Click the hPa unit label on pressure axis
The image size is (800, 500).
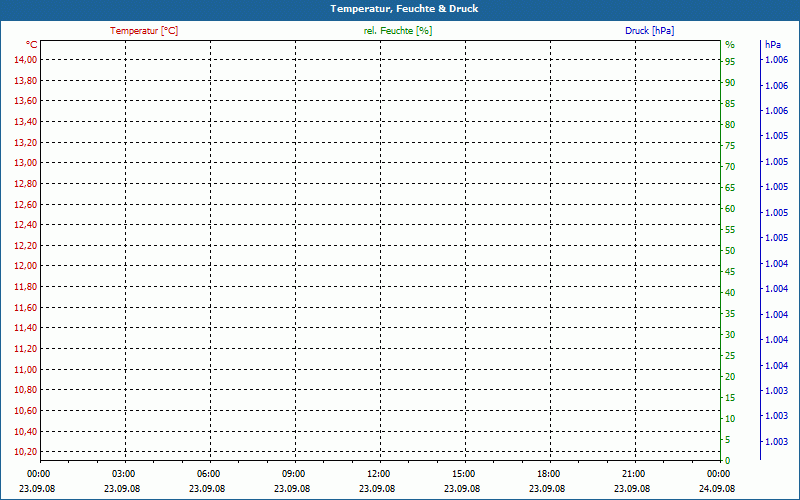pos(773,45)
